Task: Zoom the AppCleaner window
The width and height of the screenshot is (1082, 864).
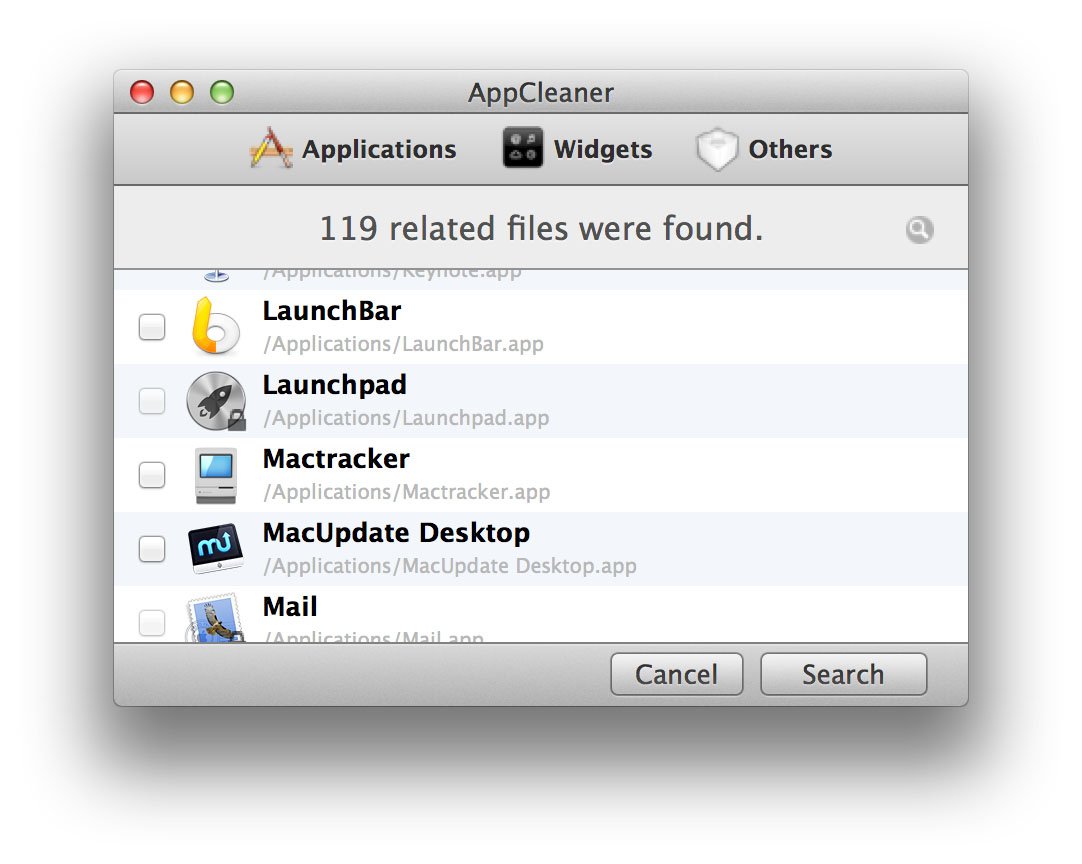Action: click(x=222, y=92)
